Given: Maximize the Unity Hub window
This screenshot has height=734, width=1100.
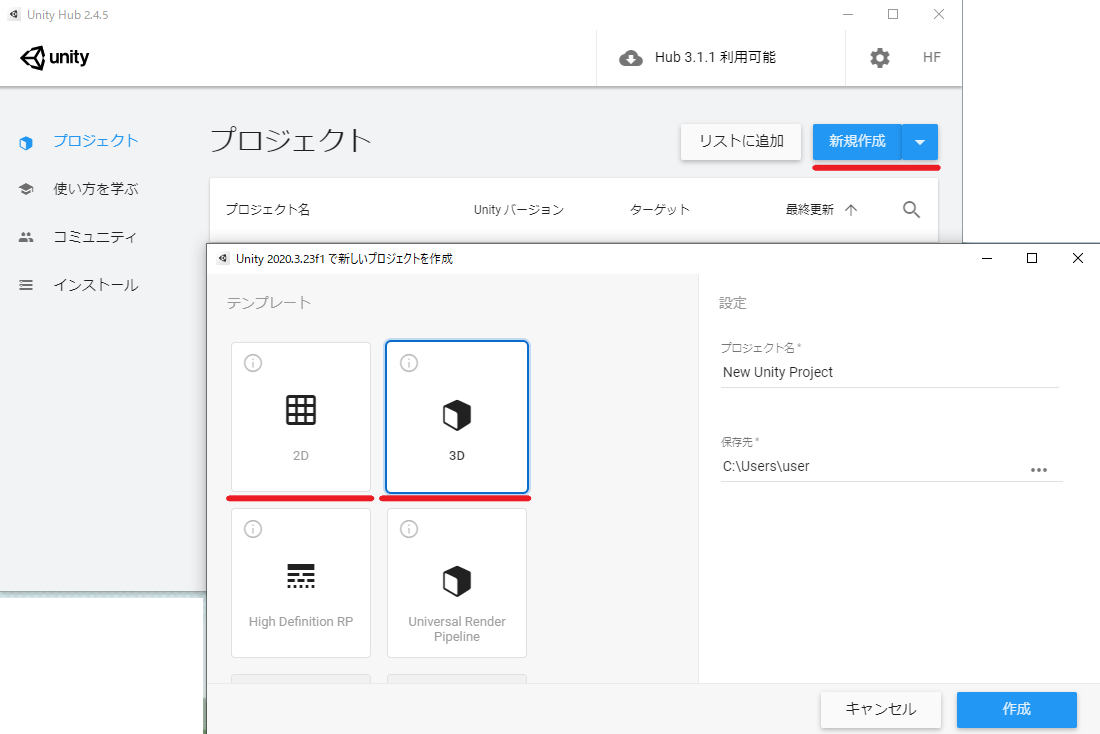Looking at the screenshot, I should [x=893, y=14].
